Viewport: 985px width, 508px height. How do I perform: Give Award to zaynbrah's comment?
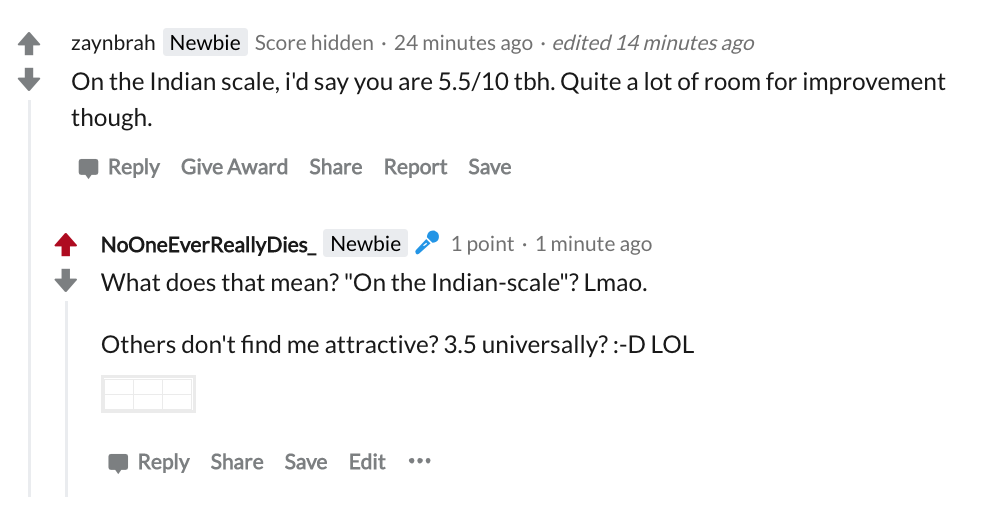tap(234, 167)
